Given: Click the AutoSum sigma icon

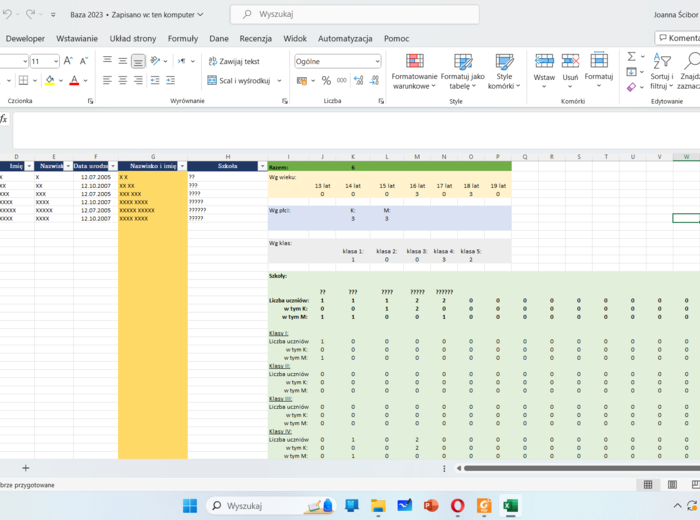Looking at the screenshot, I should tap(631, 57).
